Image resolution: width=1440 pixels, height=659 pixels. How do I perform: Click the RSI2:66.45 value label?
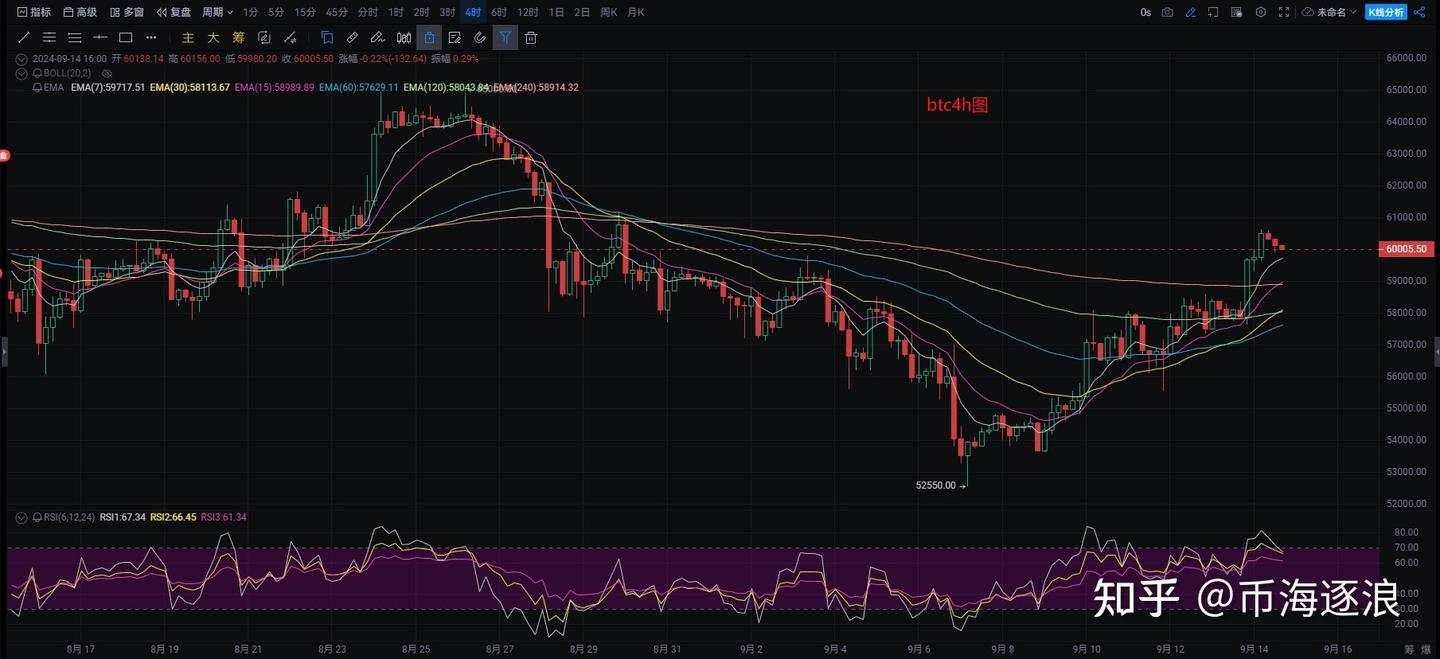[173, 517]
